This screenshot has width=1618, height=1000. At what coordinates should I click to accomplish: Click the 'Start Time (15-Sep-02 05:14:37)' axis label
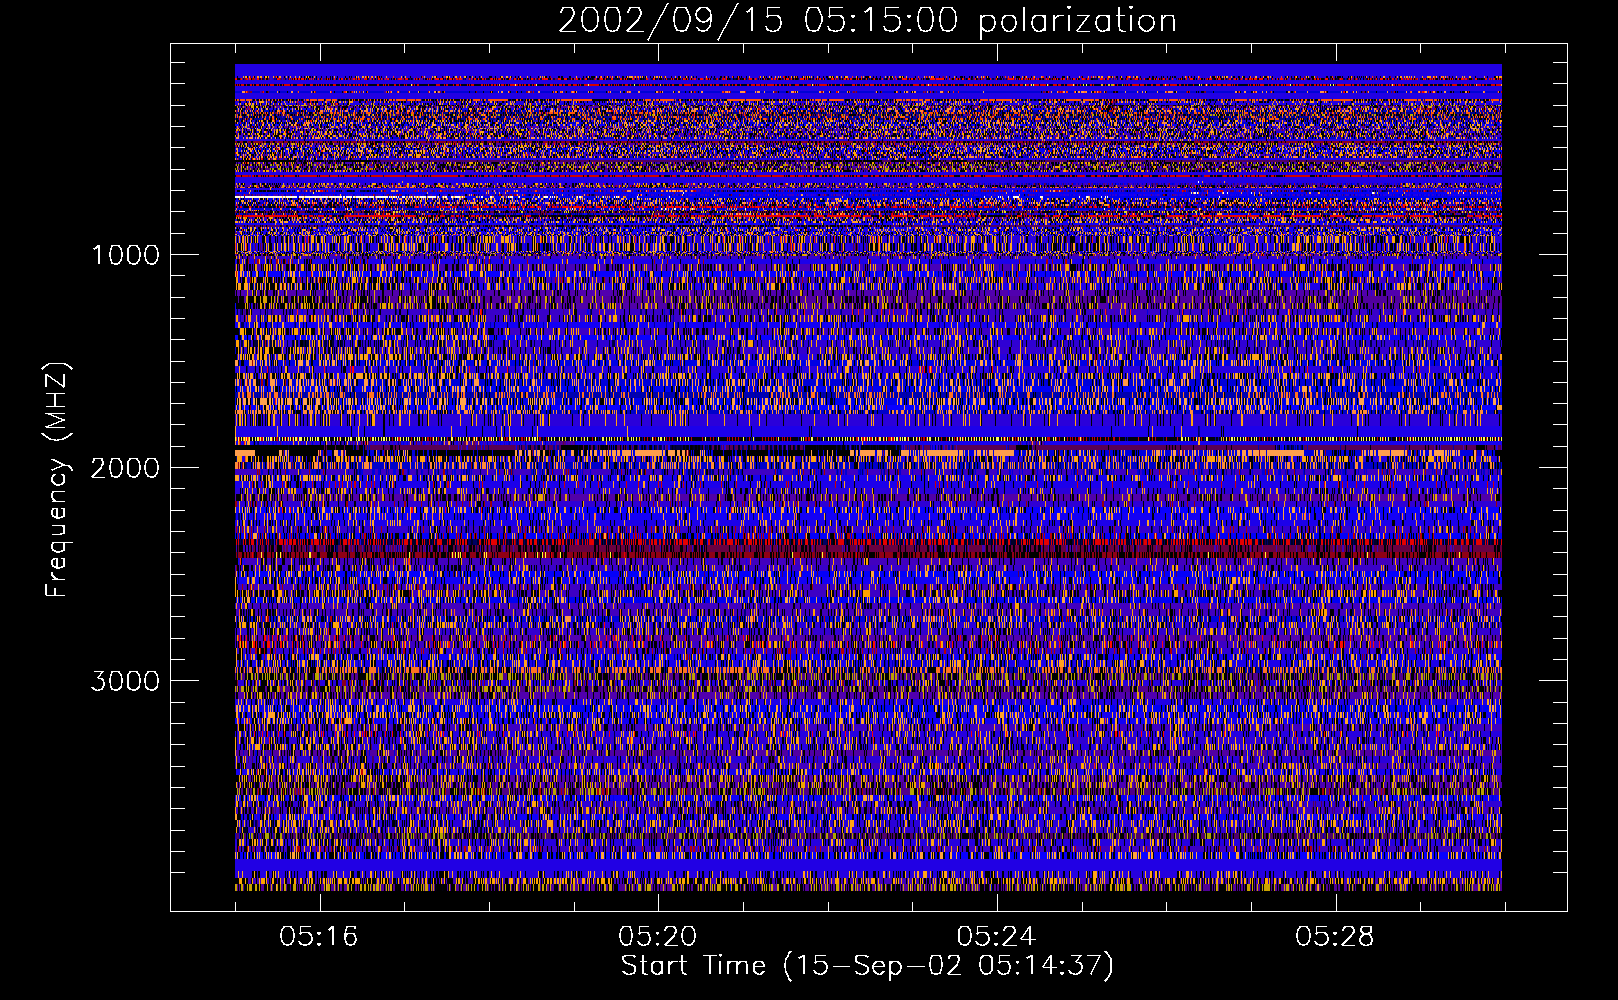[x=867, y=966]
